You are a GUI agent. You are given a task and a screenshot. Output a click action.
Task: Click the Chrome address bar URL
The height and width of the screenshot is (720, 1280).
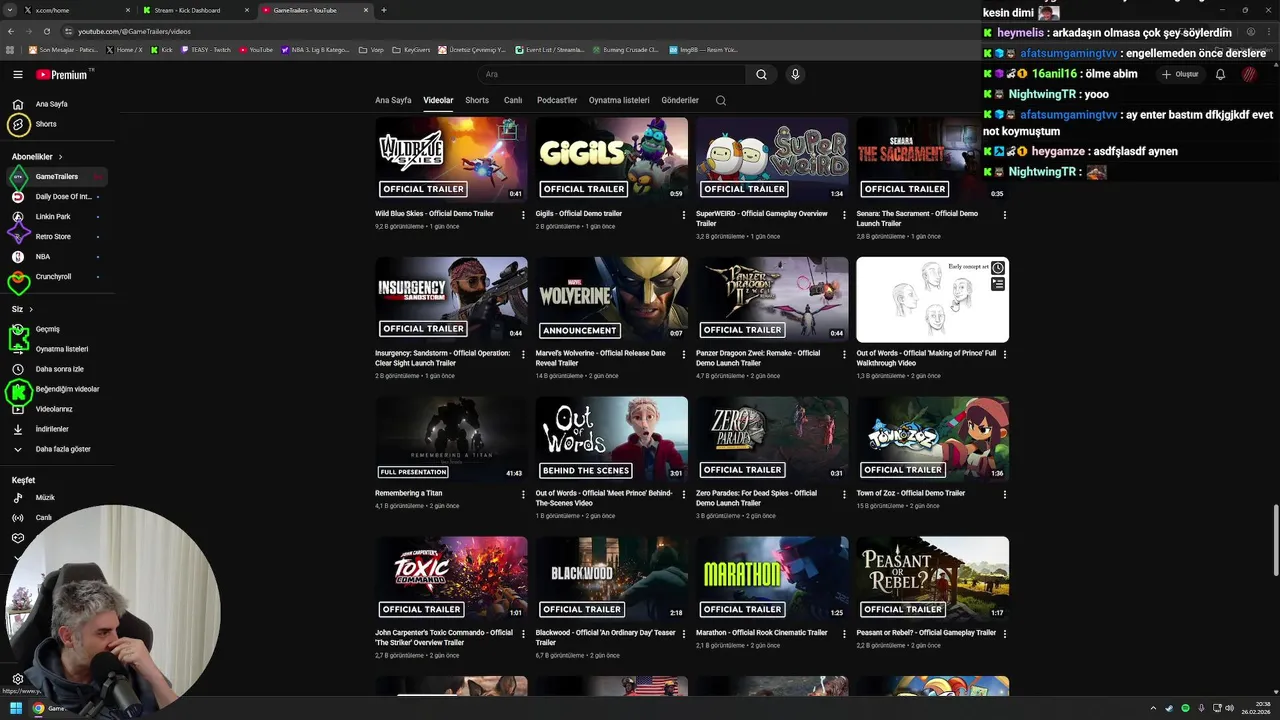coord(134,31)
